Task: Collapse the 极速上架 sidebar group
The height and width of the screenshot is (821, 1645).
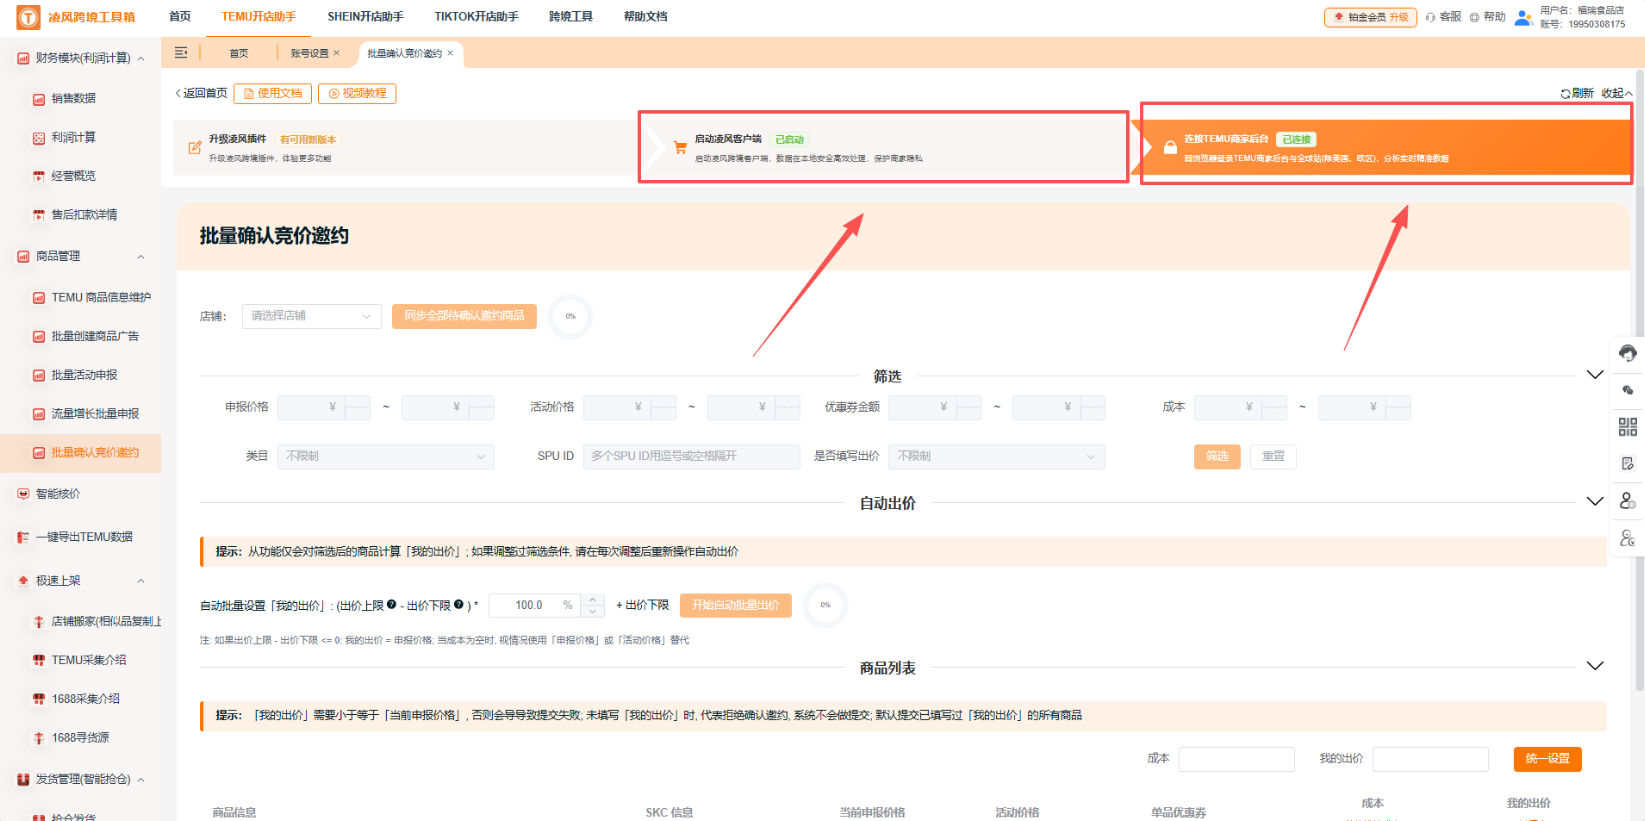Action: click(x=141, y=581)
